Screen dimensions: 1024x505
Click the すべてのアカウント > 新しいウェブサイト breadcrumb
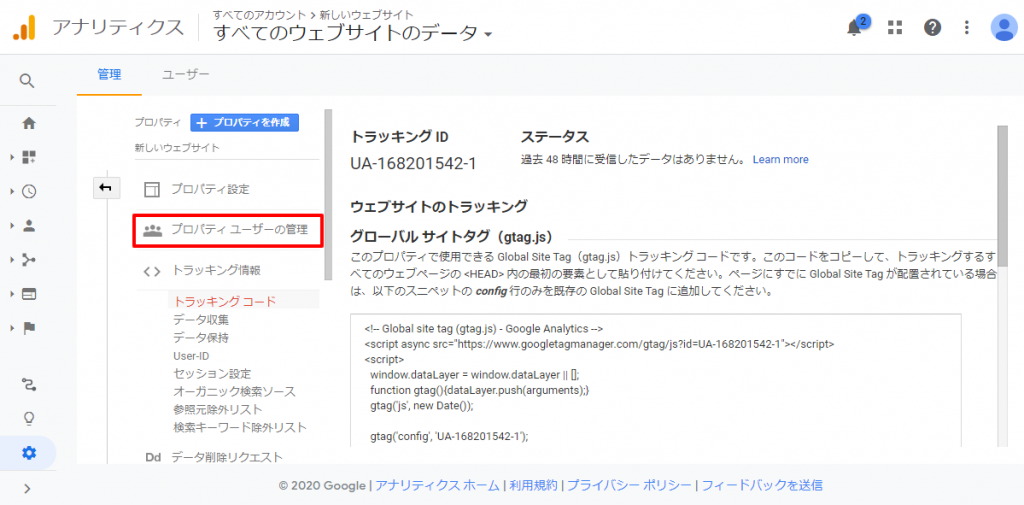click(x=312, y=14)
